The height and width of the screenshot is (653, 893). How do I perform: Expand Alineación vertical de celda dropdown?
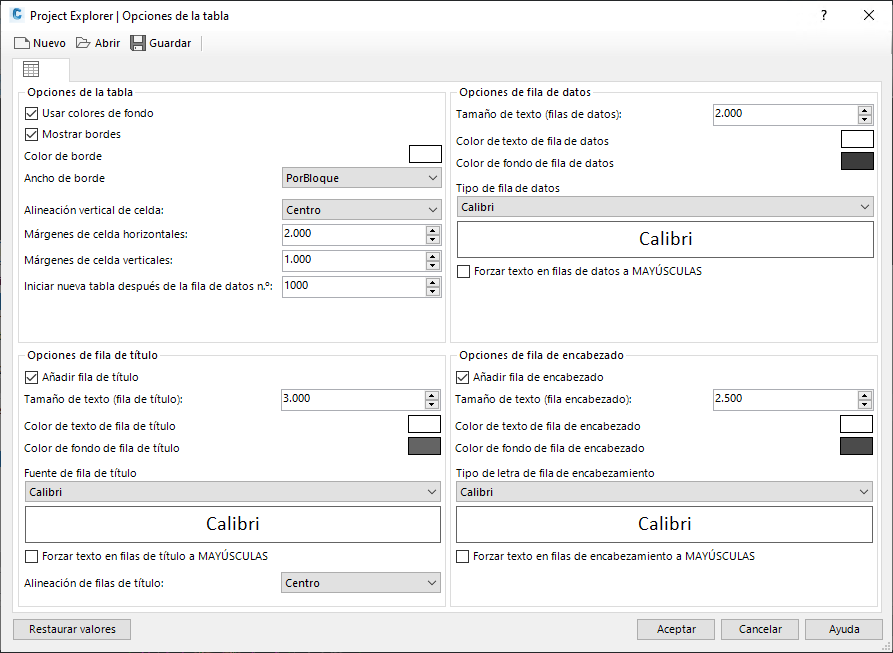coord(362,210)
